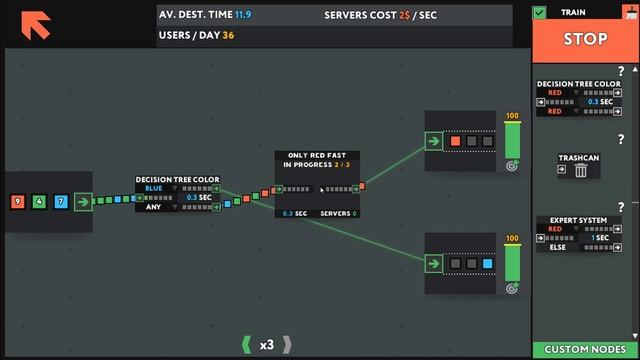Click the x3 speed indicator
640x360 pixels.
pyautogui.click(x=267, y=345)
